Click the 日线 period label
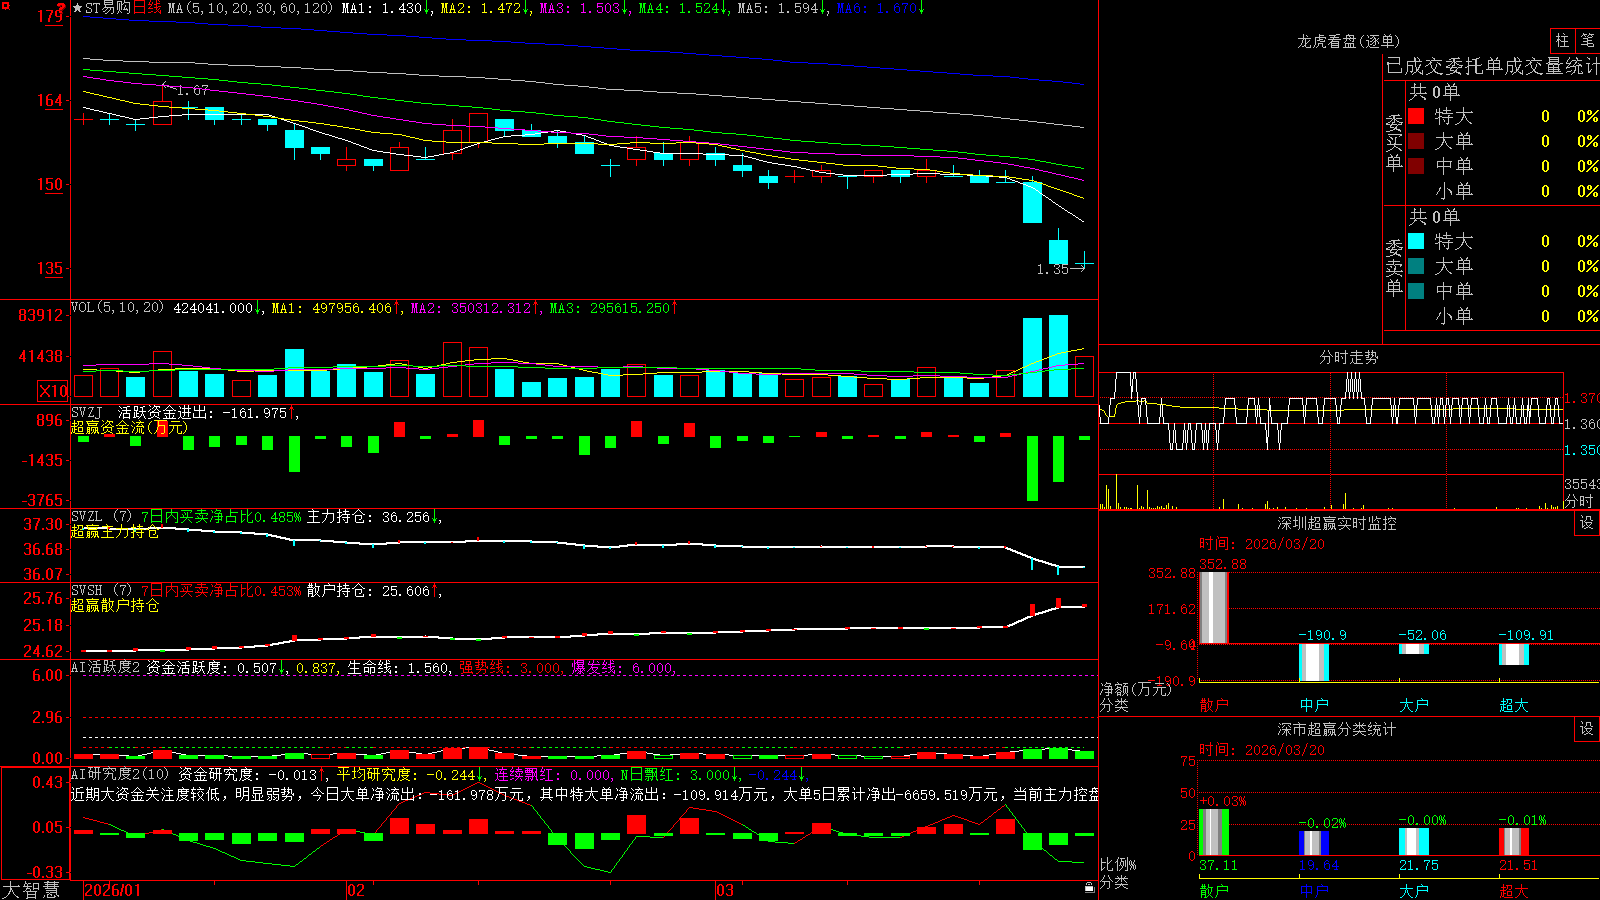Screen dimensions: 1600x900 pyautogui.click(x=147, y=8)
